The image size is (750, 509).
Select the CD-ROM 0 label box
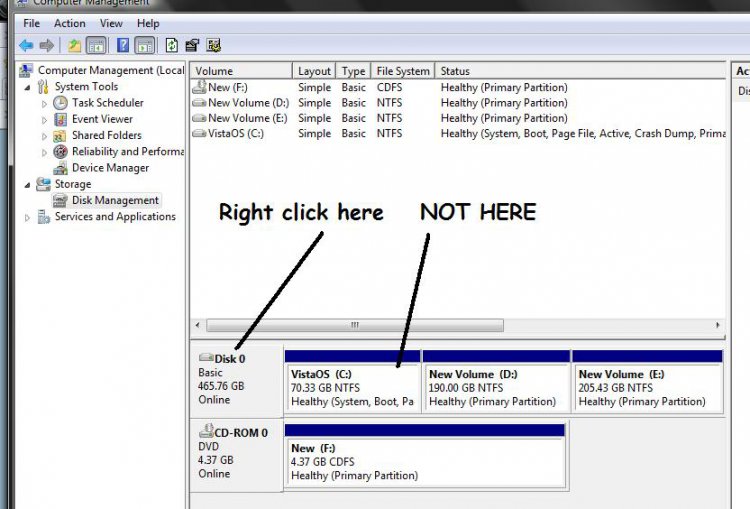236,454
